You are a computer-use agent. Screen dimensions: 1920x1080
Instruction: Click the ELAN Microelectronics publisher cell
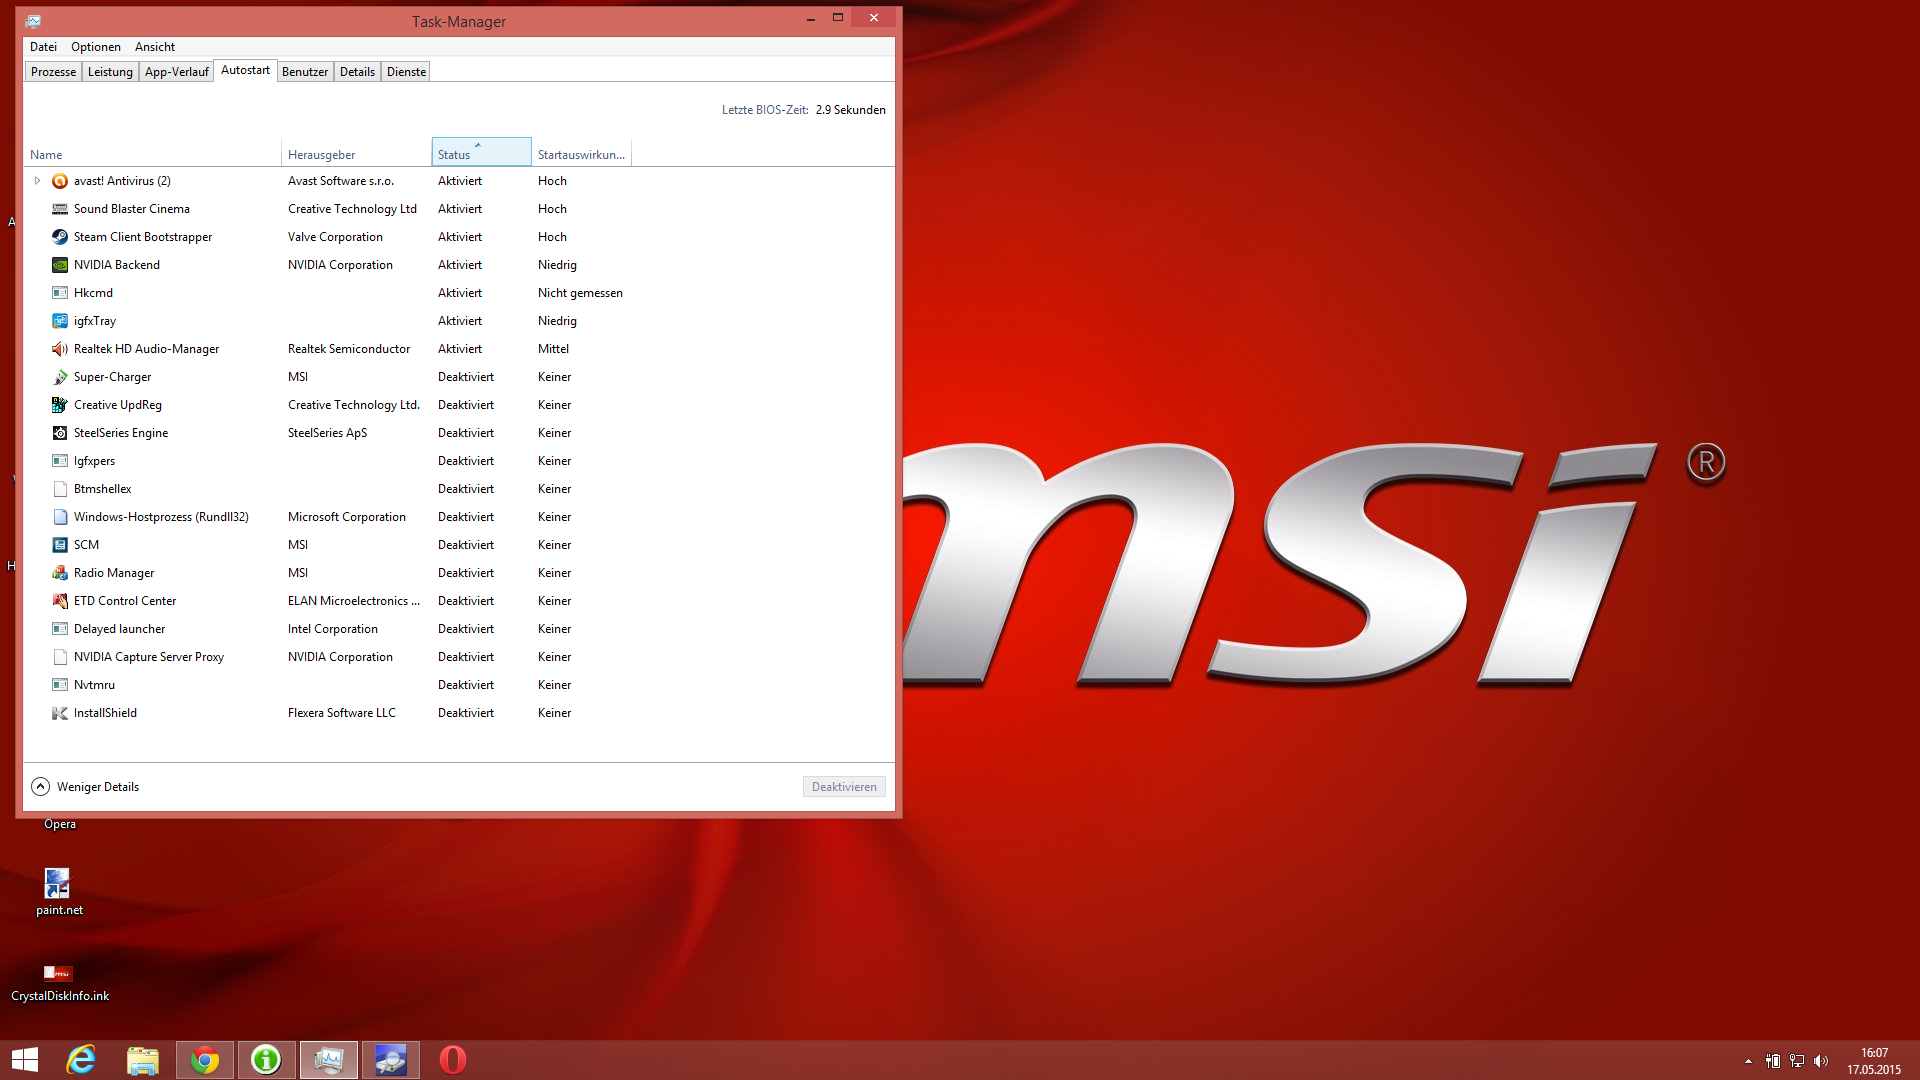coord(354,601)
